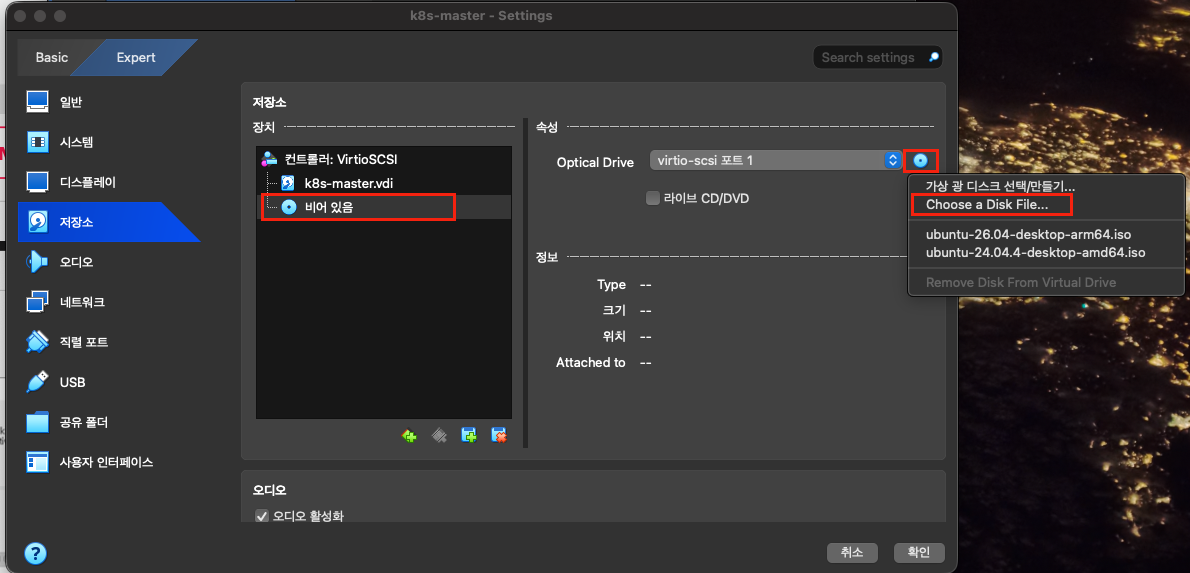Click in the Search settings field

[877, 58]
